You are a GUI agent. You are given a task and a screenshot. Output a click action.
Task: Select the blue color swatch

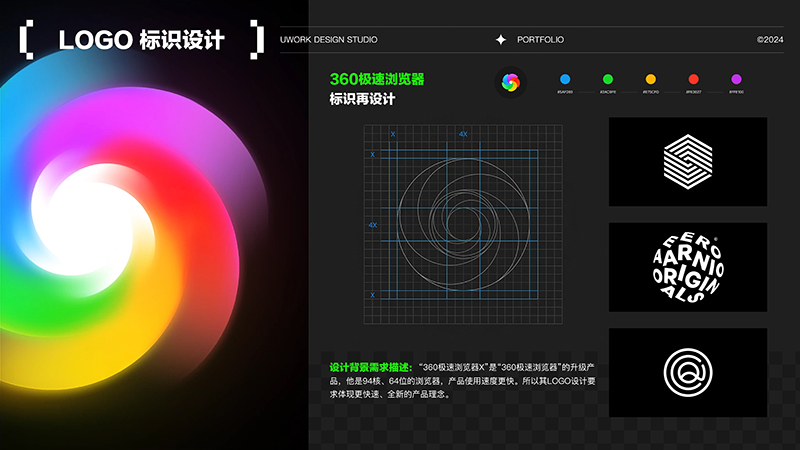(x=565, y=79)
